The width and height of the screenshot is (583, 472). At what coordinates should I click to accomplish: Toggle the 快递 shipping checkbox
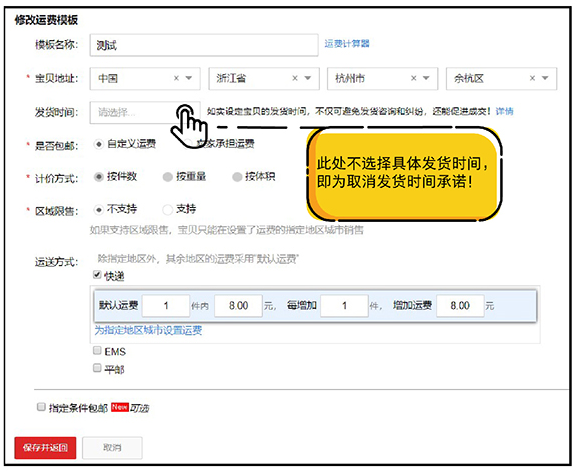pos(97,275)
